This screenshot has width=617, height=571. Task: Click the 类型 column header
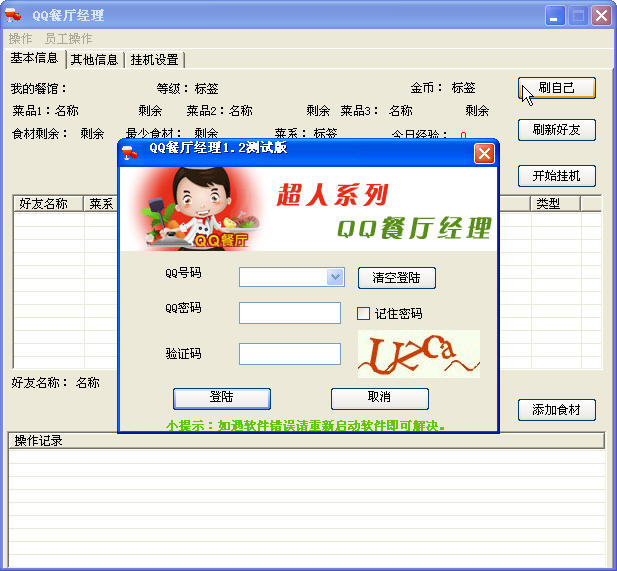(x=555, y=204)
